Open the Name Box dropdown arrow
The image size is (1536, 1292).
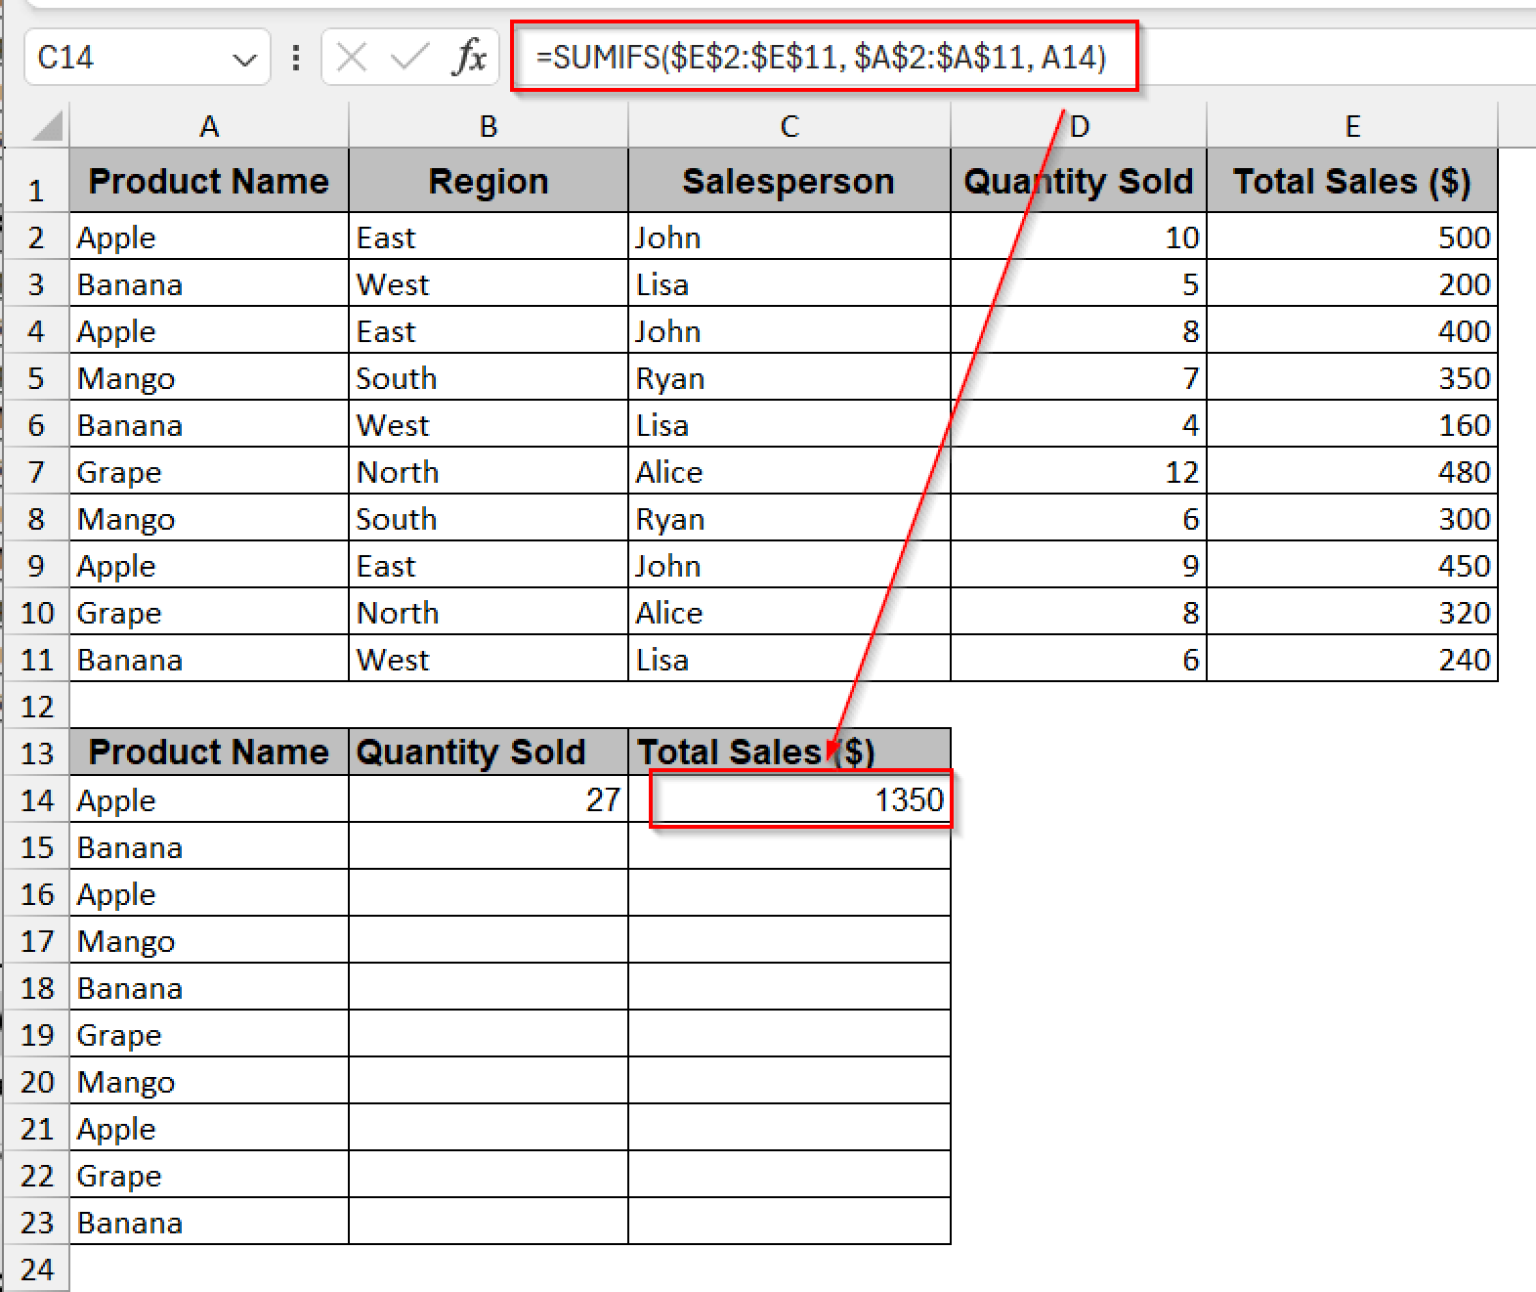tap(246, 57)
